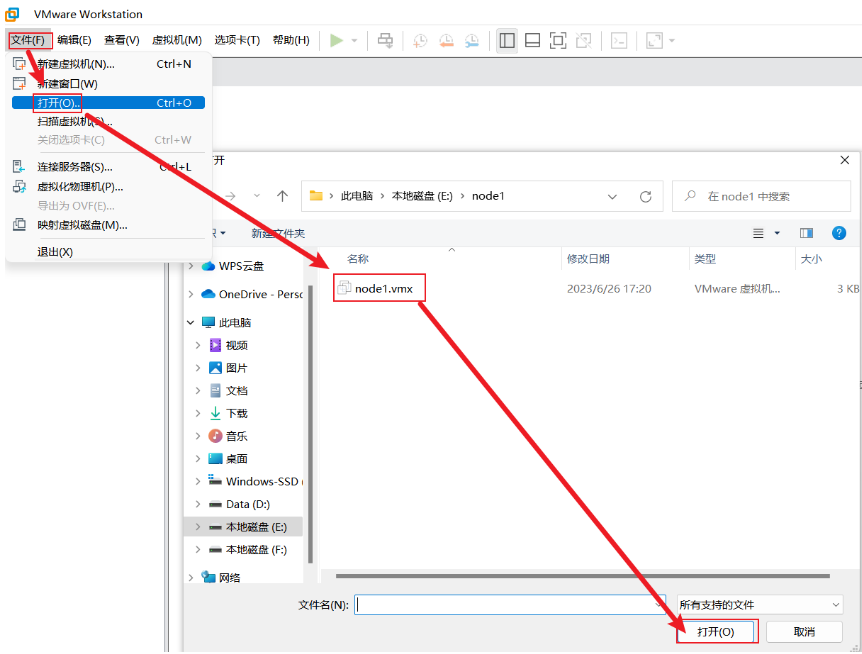Choose 退出(X) from the File menu

pyautogui.click(x=108, y=252)
